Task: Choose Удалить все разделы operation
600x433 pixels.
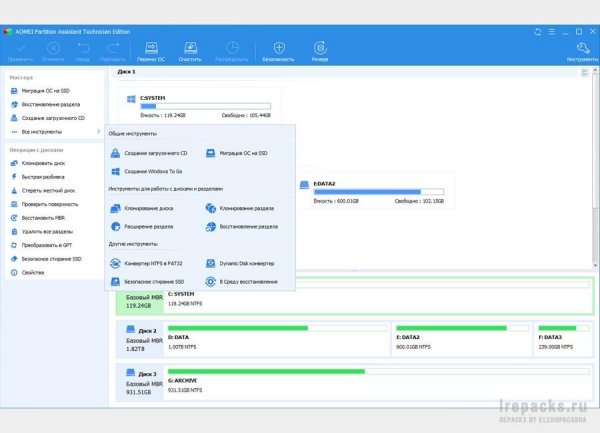Action: [41, 232]
